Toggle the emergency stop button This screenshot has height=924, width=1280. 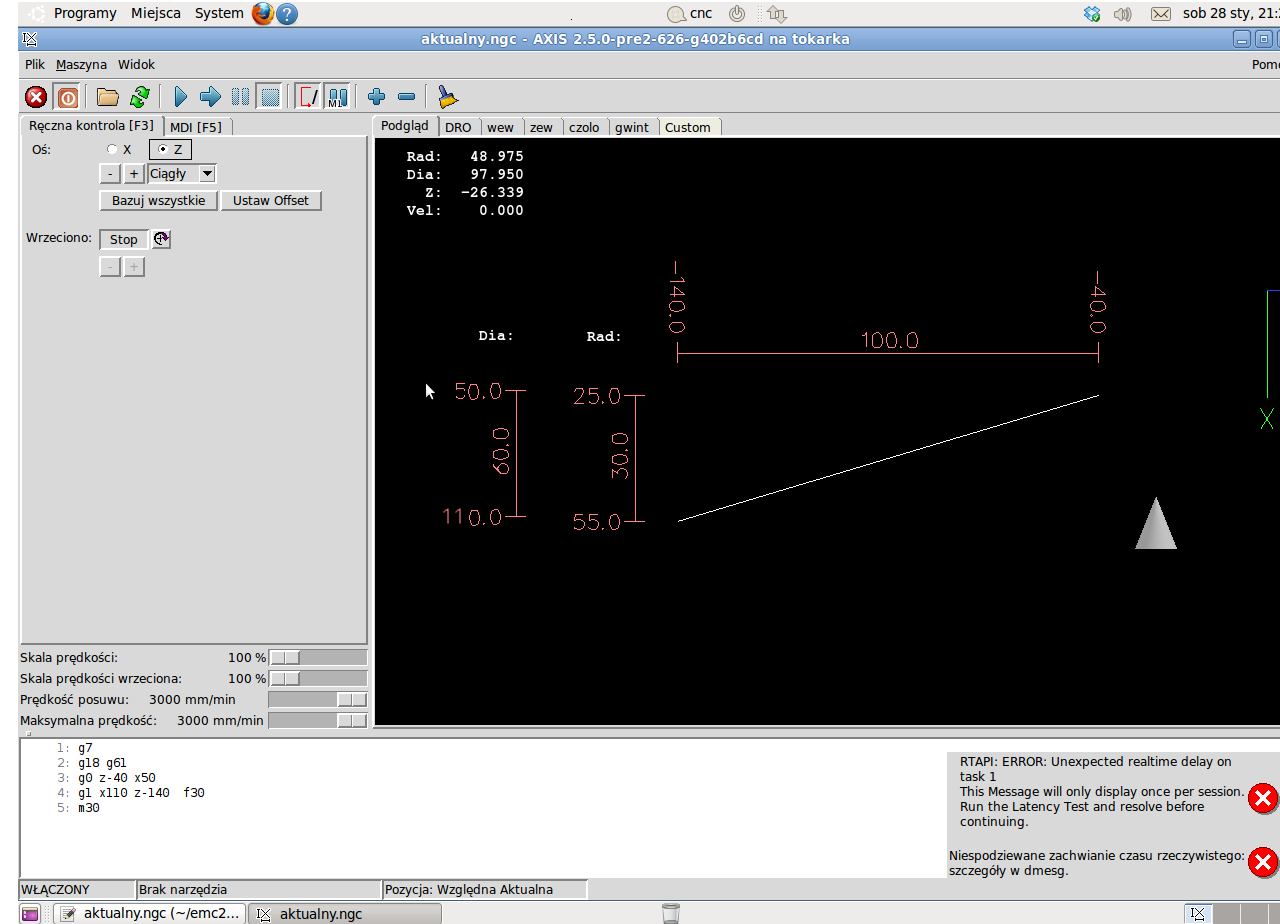click(36, 97)
